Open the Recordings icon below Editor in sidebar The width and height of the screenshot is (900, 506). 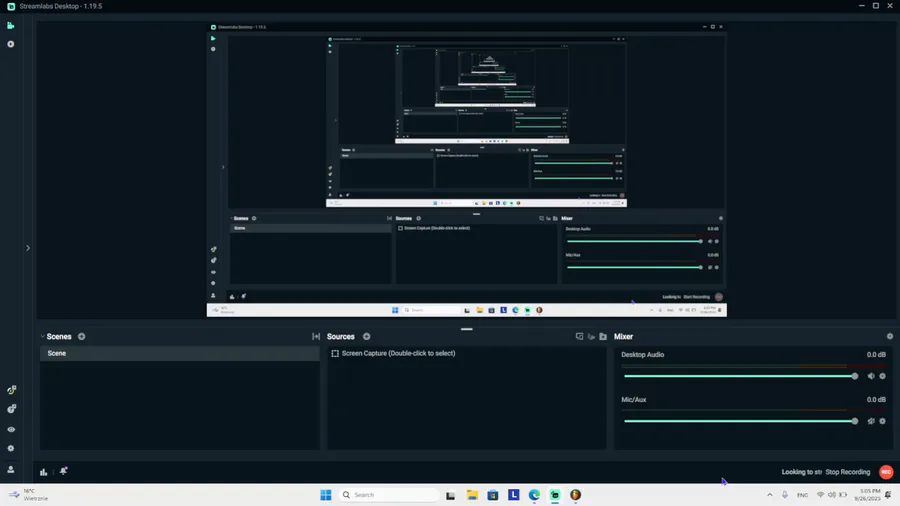click(x=11, y=44)
